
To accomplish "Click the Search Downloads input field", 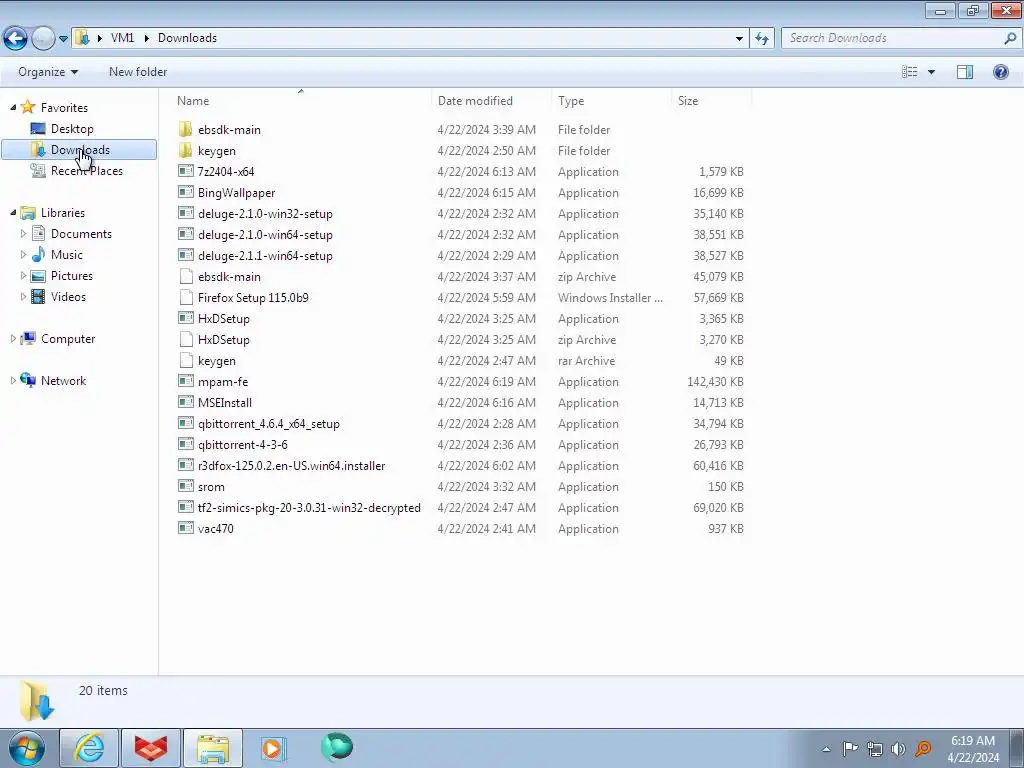I will [895, 39].
